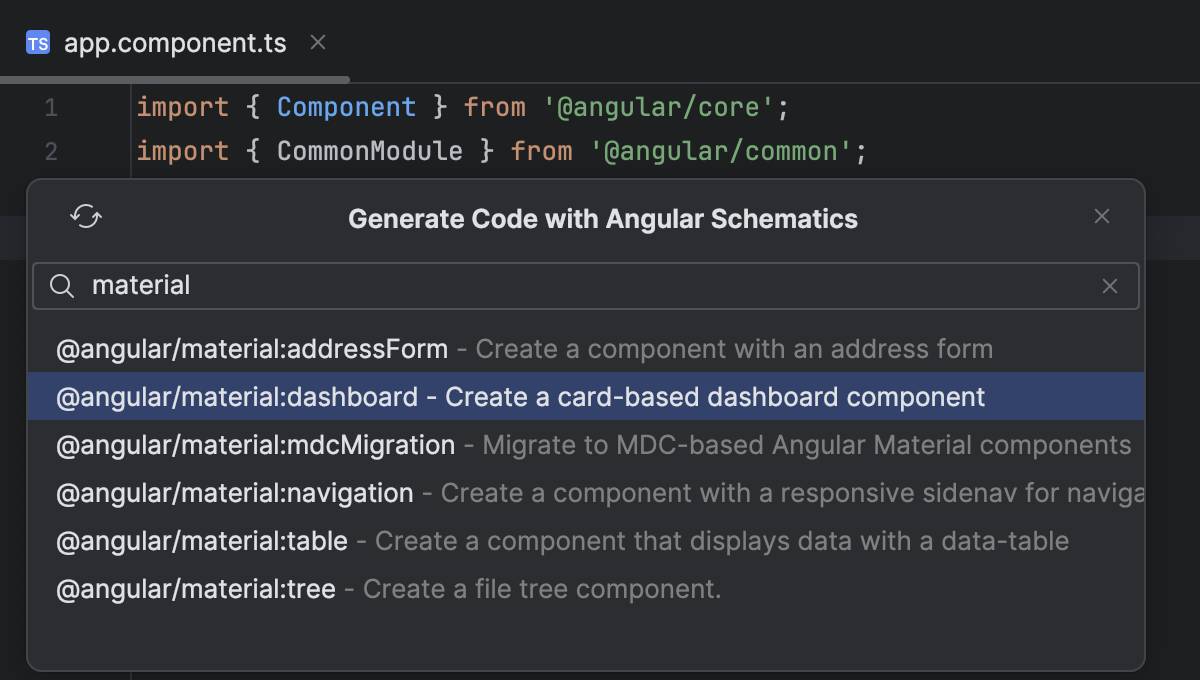Click the refresh schematics icon
1200x680 pixels.
(x=86, y=216)
